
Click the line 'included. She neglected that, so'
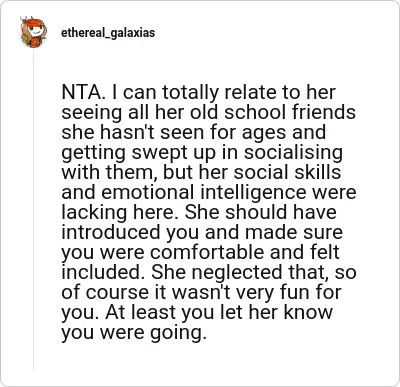(x=209, y=273)
